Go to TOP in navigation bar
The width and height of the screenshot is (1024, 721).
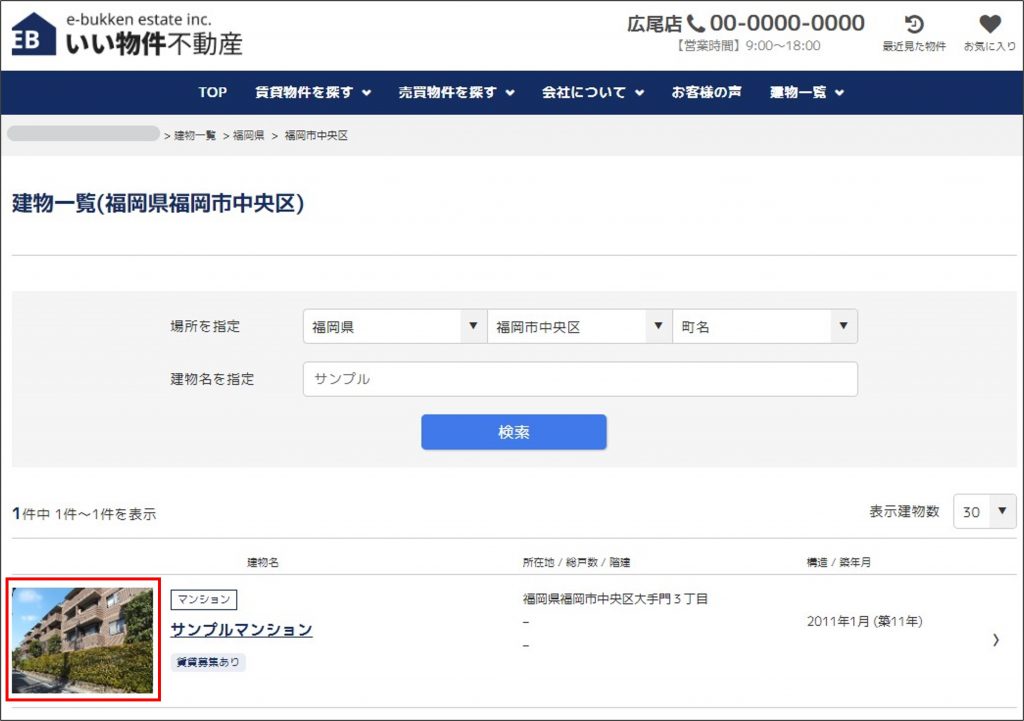point(212,92)
